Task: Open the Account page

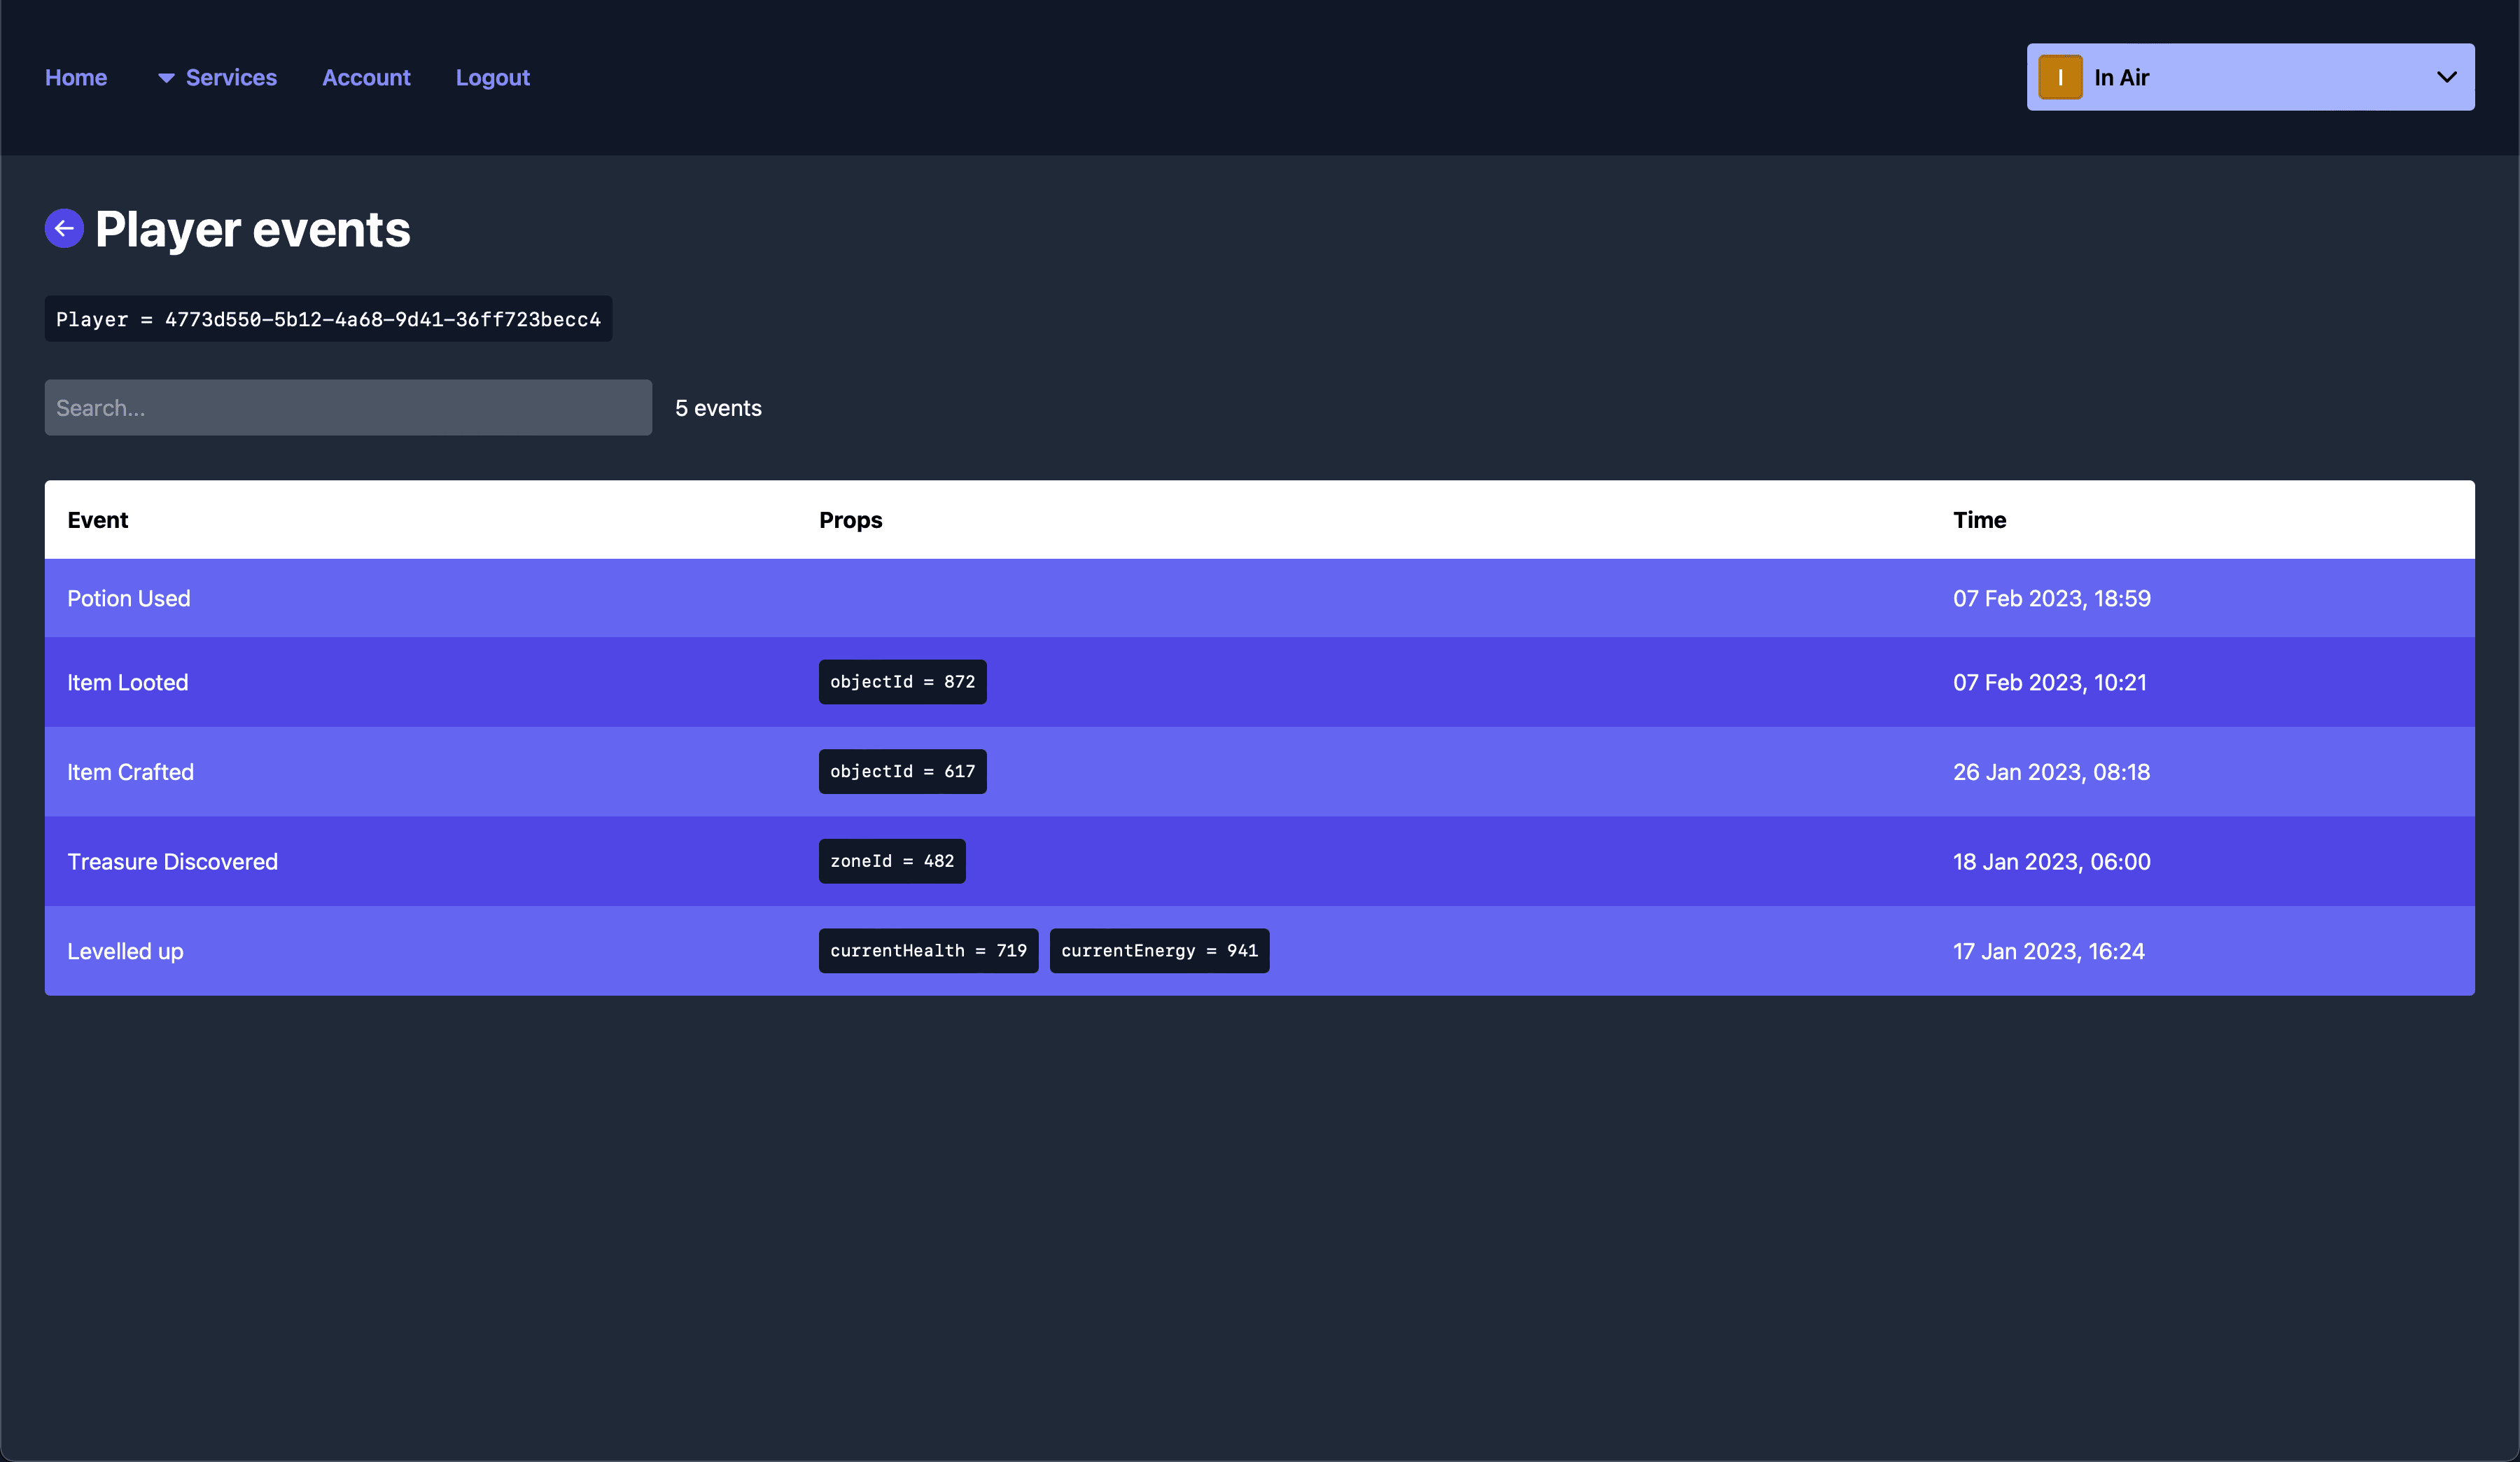Action: pyautogui.click(x=366, y=77)
